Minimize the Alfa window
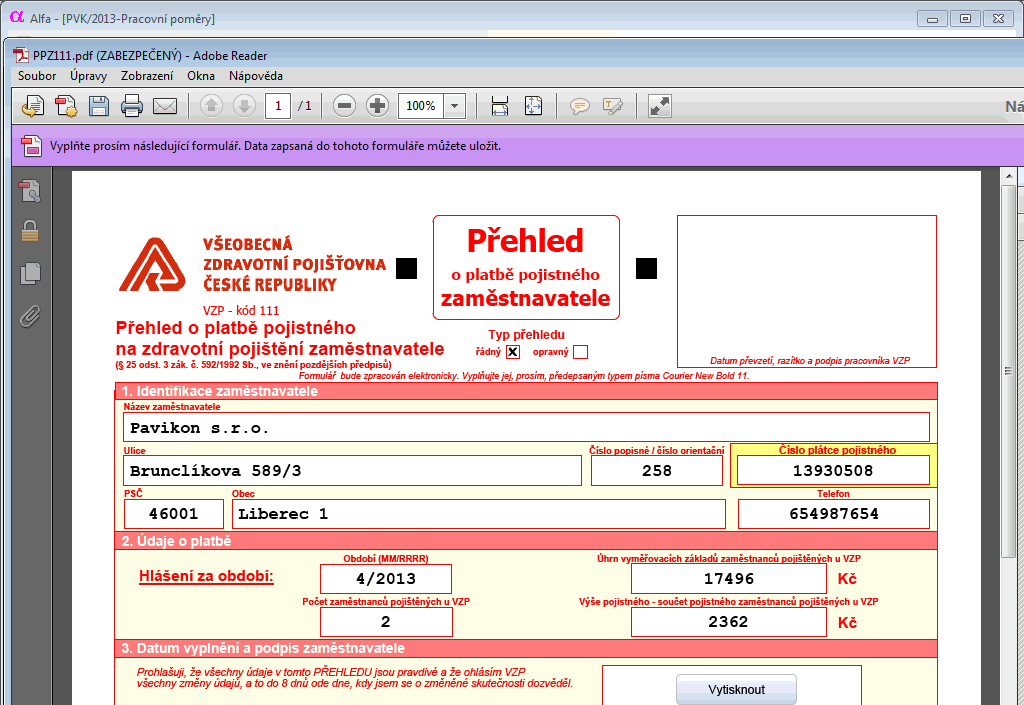 [933, 18]
